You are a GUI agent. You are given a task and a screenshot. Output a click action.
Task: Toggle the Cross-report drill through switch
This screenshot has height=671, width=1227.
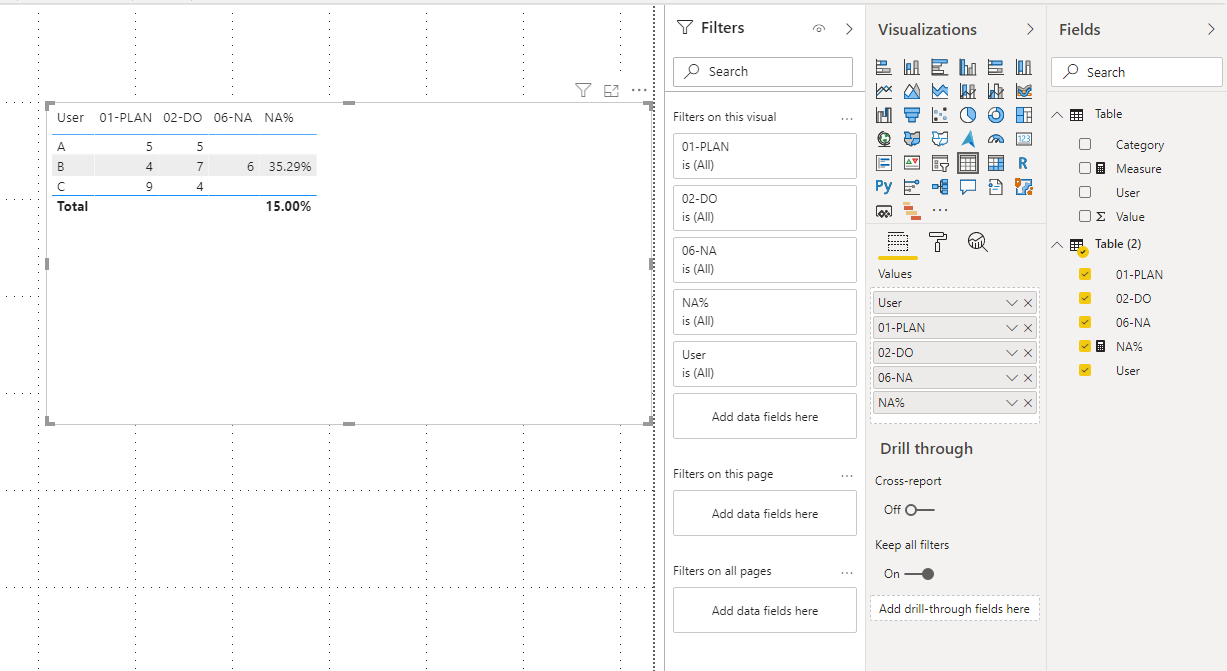[x=919, y=510]
